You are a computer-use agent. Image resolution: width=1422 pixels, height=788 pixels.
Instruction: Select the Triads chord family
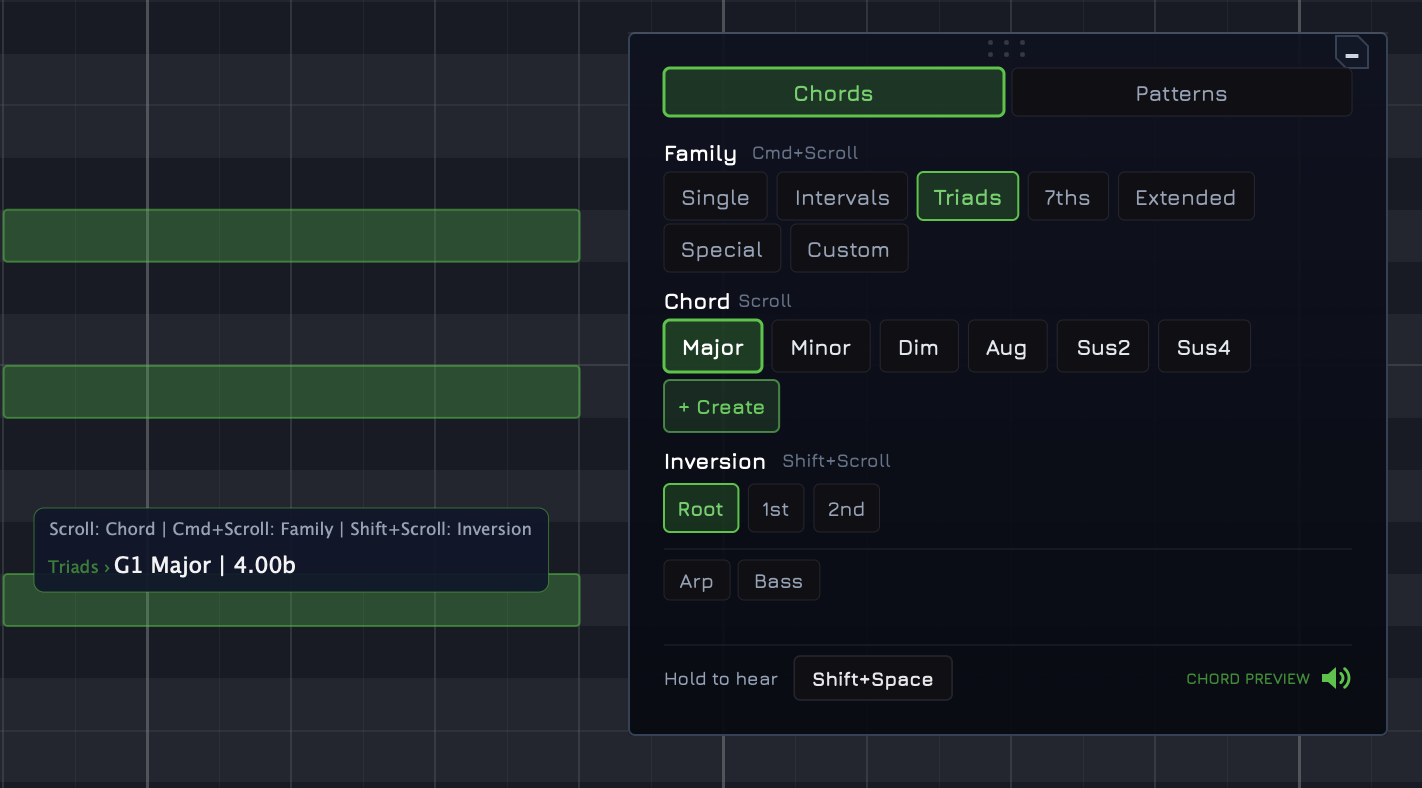(967, 197)
